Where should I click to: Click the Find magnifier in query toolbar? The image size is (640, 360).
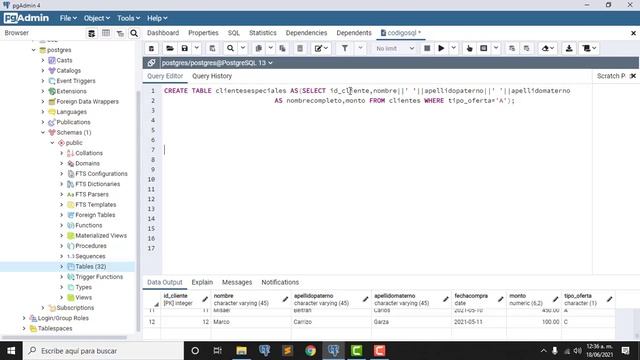coord(231,49)
